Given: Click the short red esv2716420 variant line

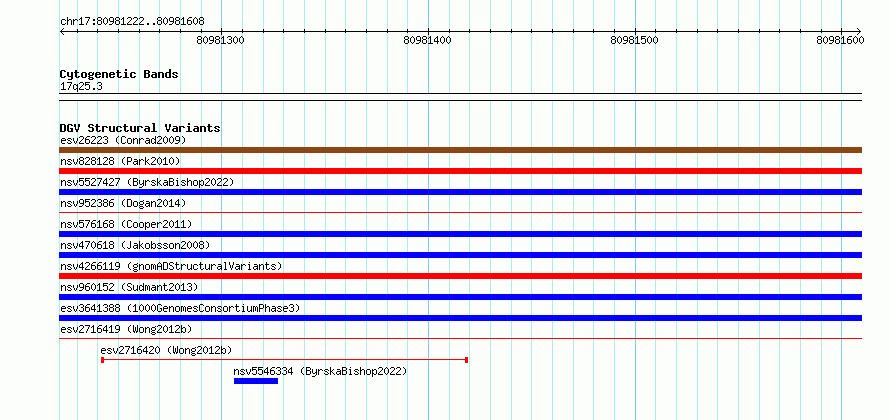Looking at the screenshot, I should [284, 360].
